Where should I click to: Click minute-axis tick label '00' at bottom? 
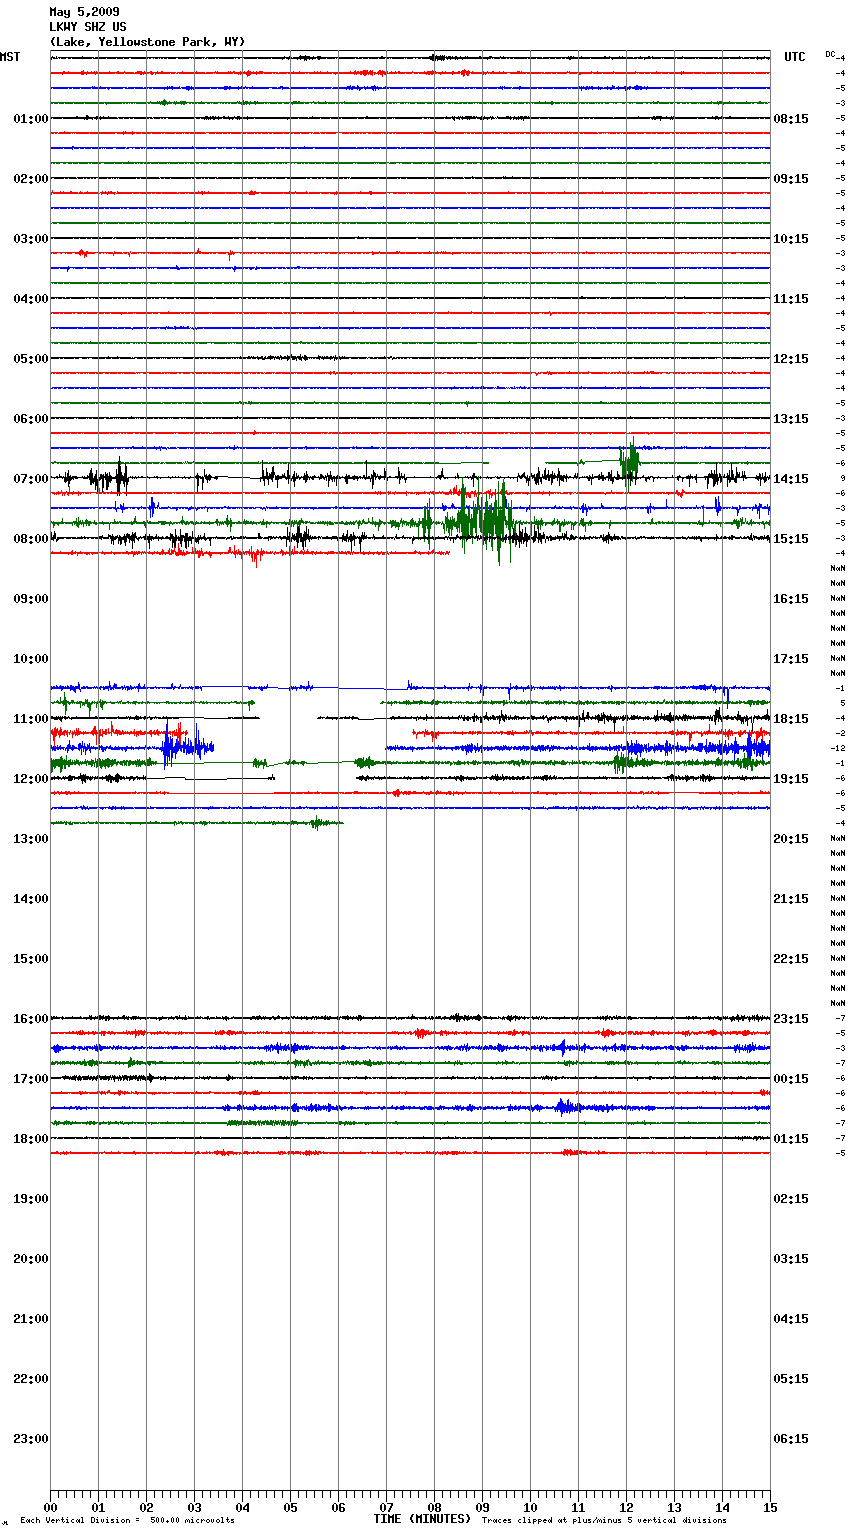coord(50,1507)
